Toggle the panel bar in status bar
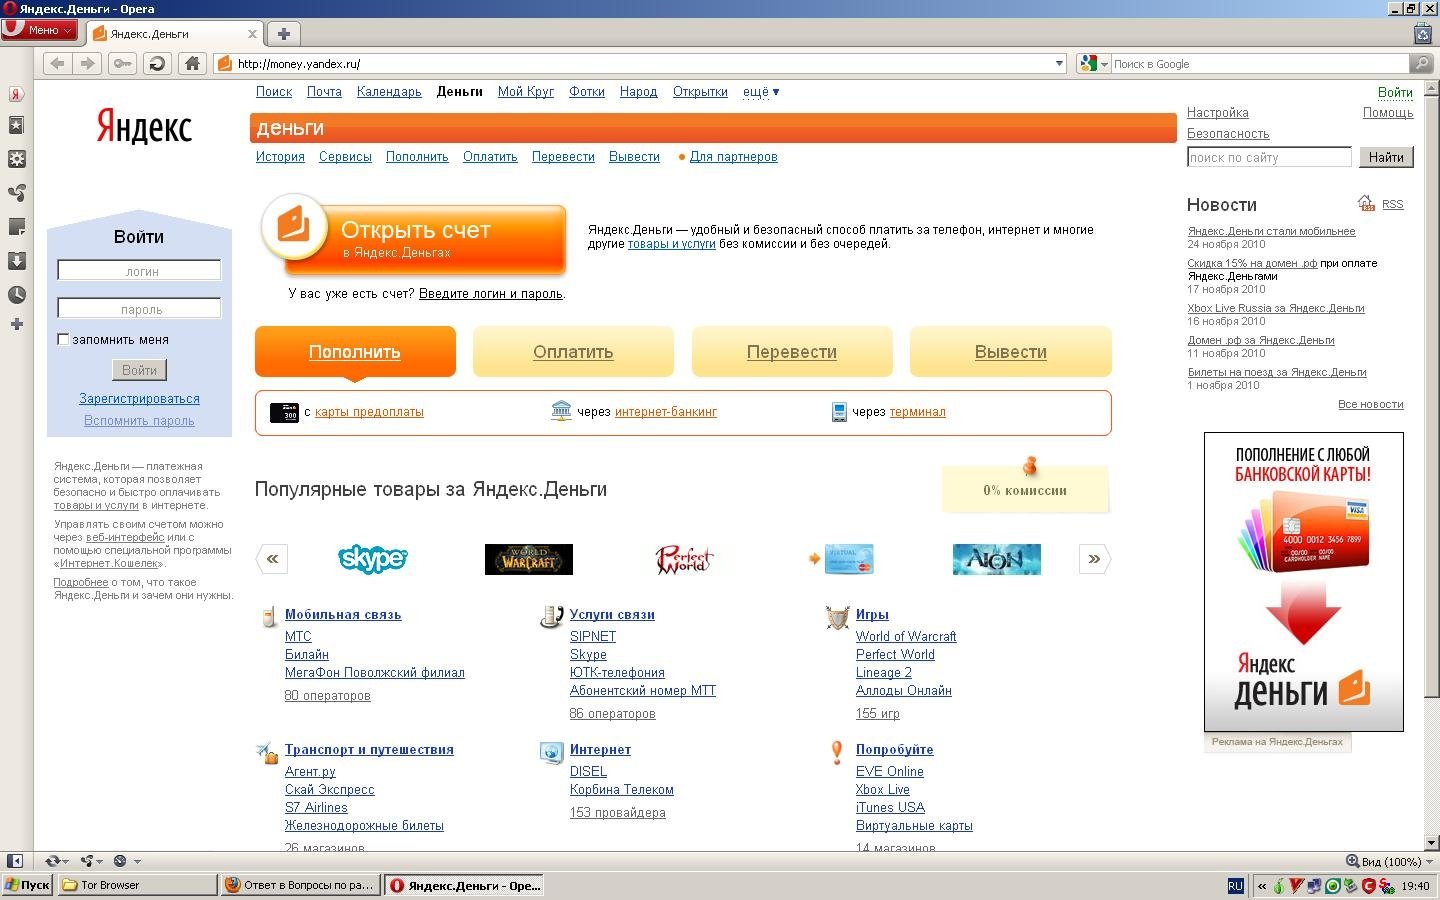The height and width of the screenshot is (900, 1440). pyautogui.click(x=15, y=861)
